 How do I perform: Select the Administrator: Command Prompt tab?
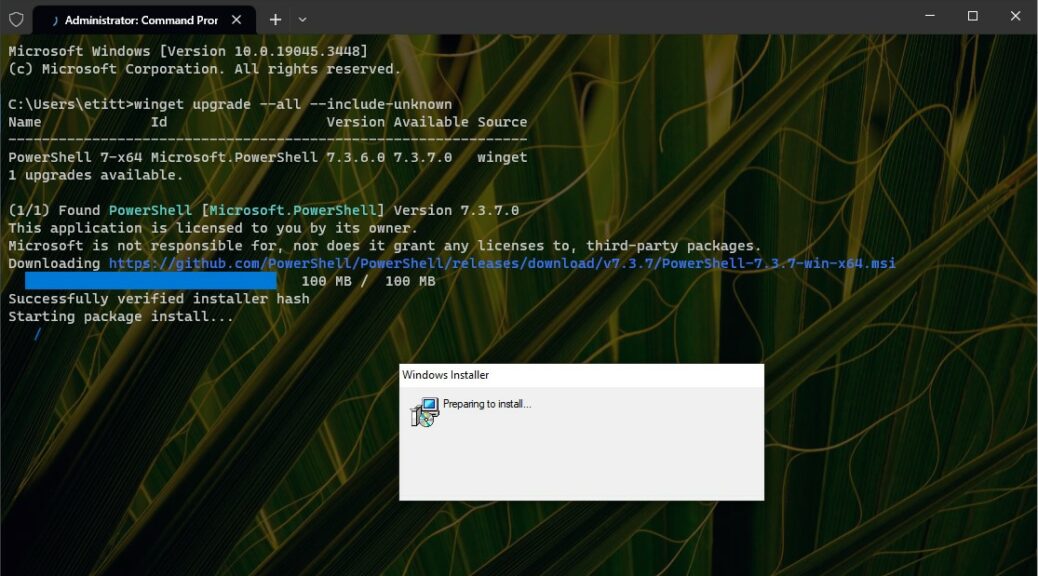pos(144,20)
